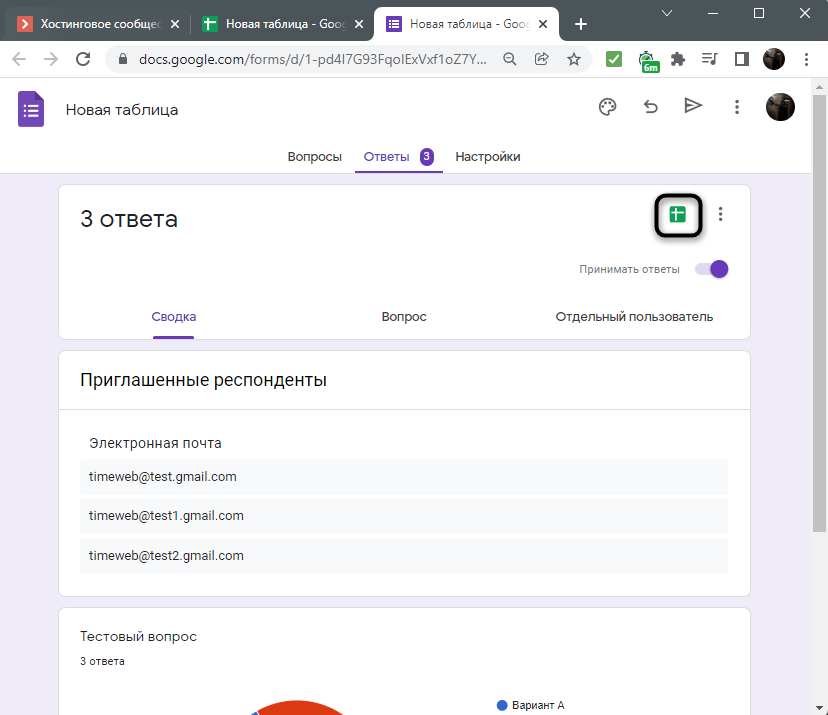Open the Google account avatar
Image resolution: width=828 pixels, height=715 pixels.
tap(780, 107)
